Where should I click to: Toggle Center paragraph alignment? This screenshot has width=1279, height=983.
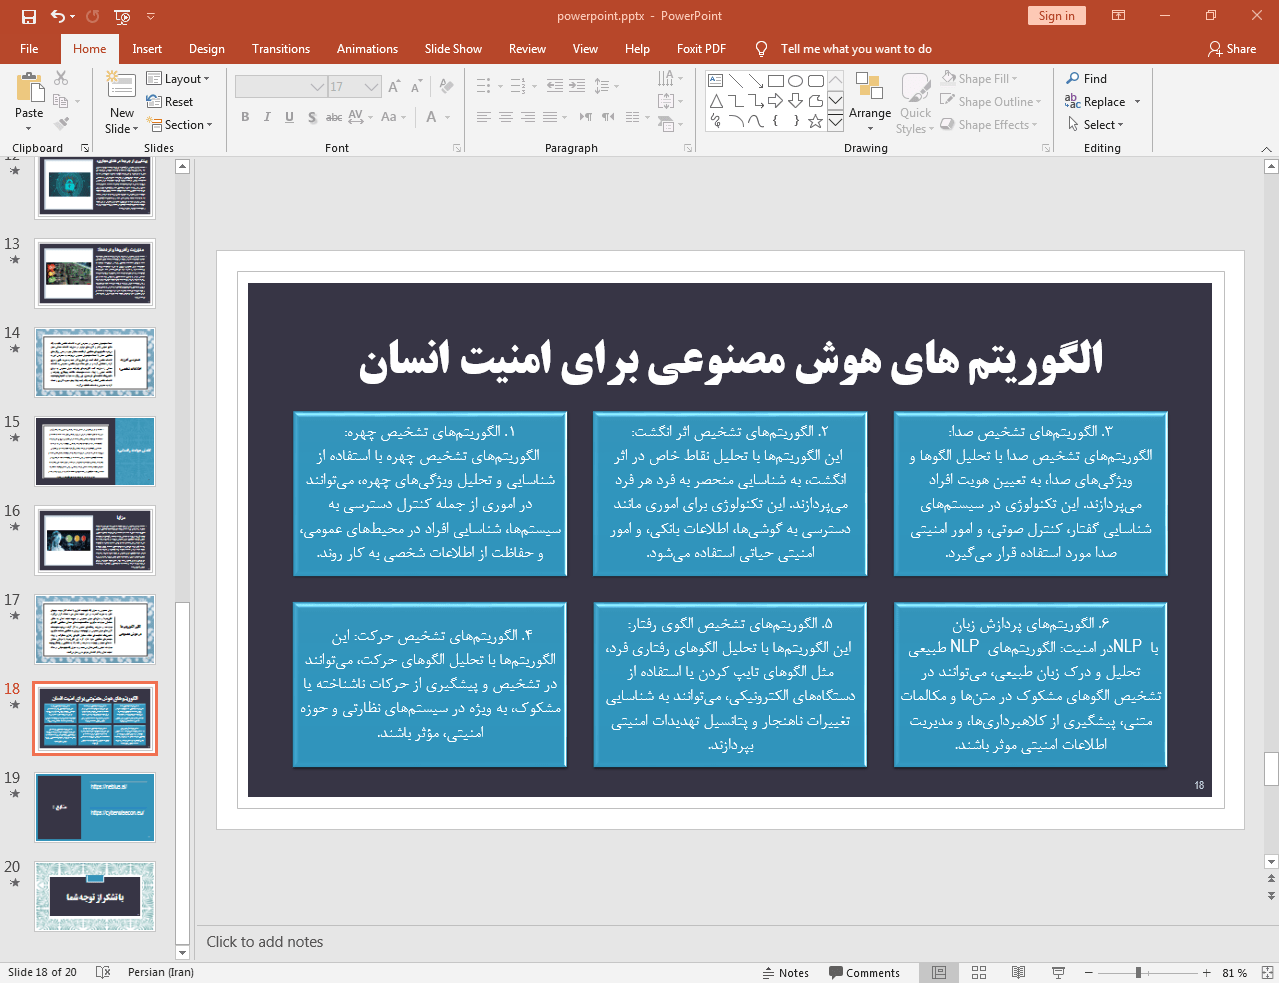tap(506, 117)
